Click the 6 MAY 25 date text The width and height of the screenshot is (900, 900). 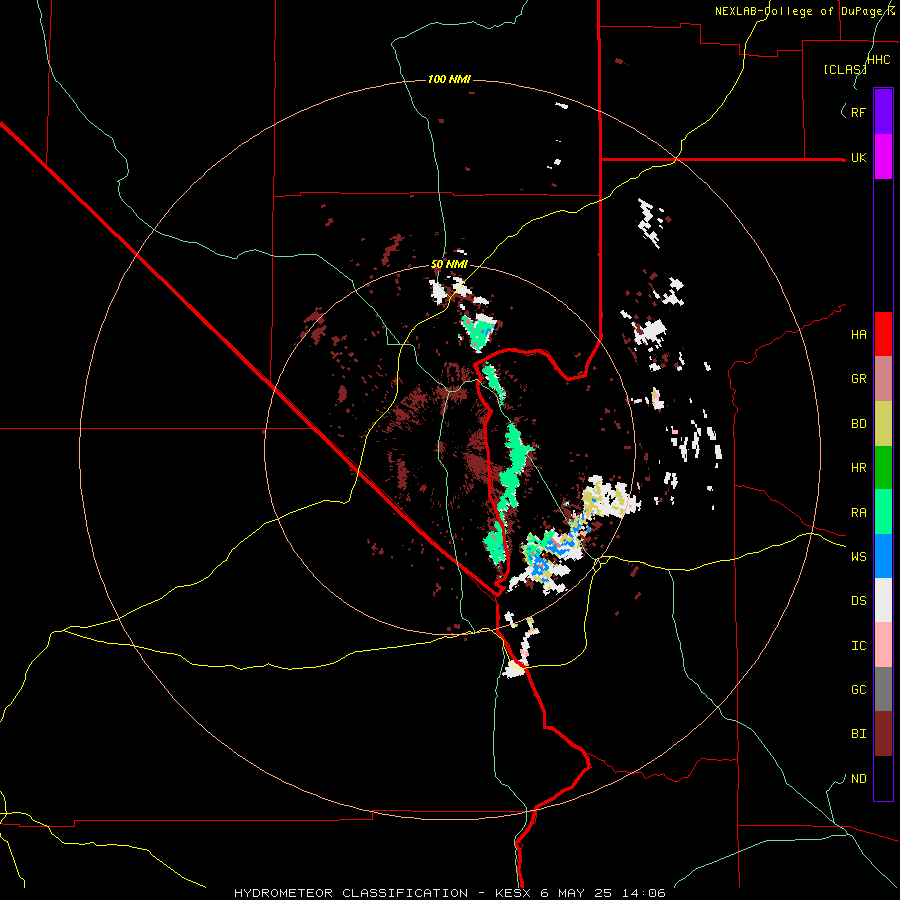pos(576,893)
